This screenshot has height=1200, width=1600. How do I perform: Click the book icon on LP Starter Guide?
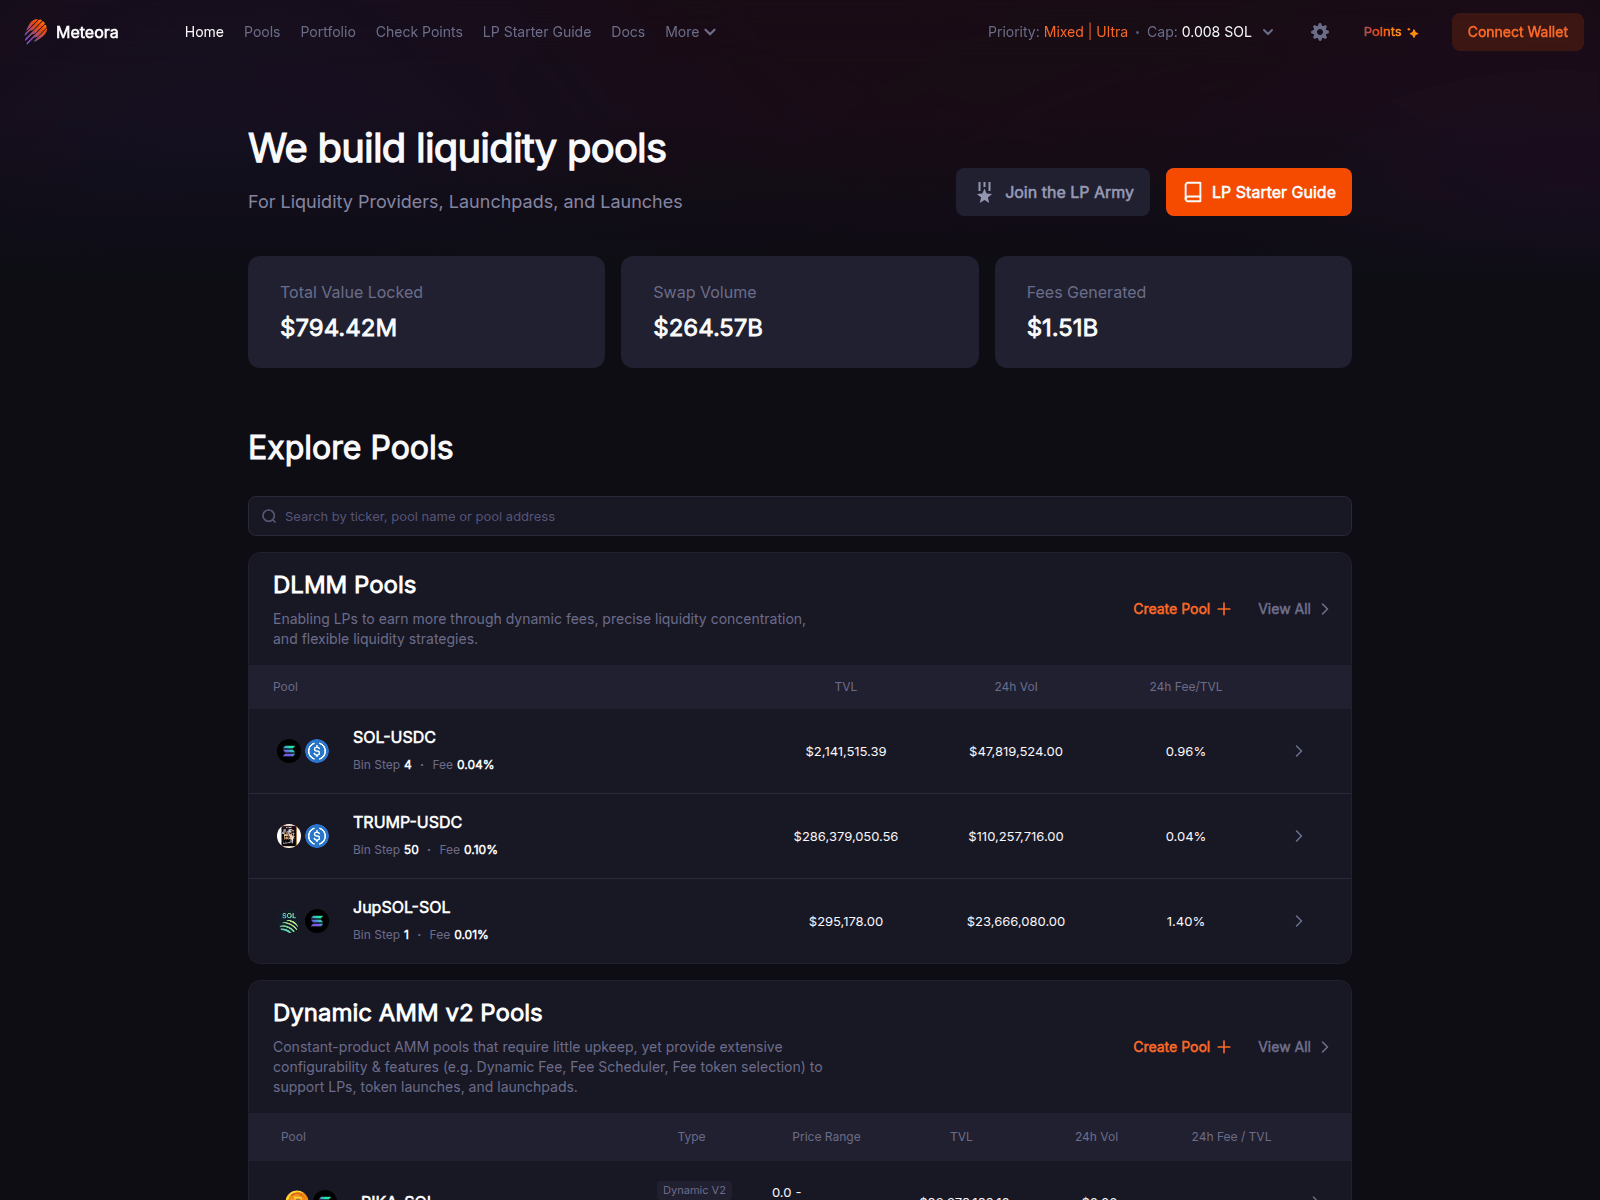(1193, 192)
